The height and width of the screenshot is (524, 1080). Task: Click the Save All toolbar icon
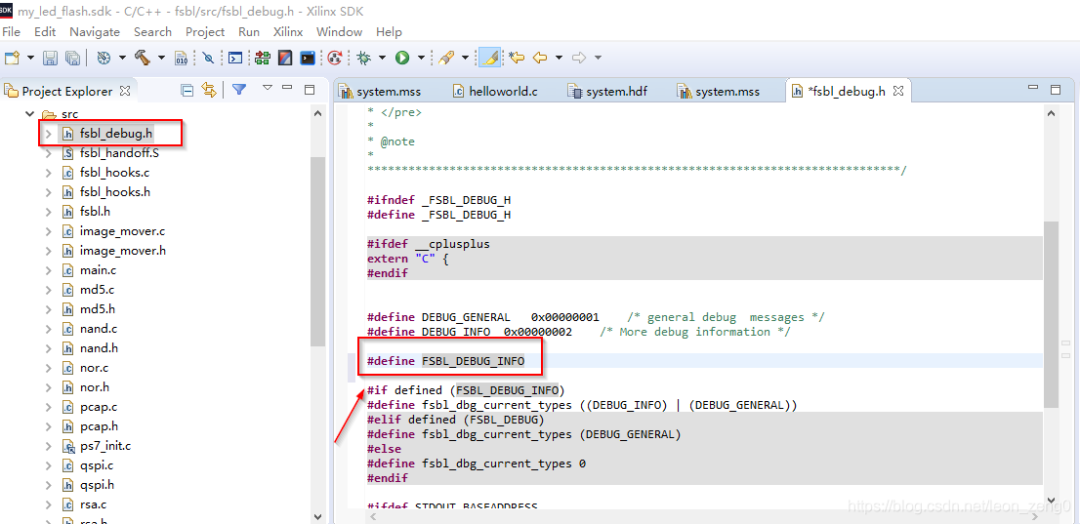point(75,58)
